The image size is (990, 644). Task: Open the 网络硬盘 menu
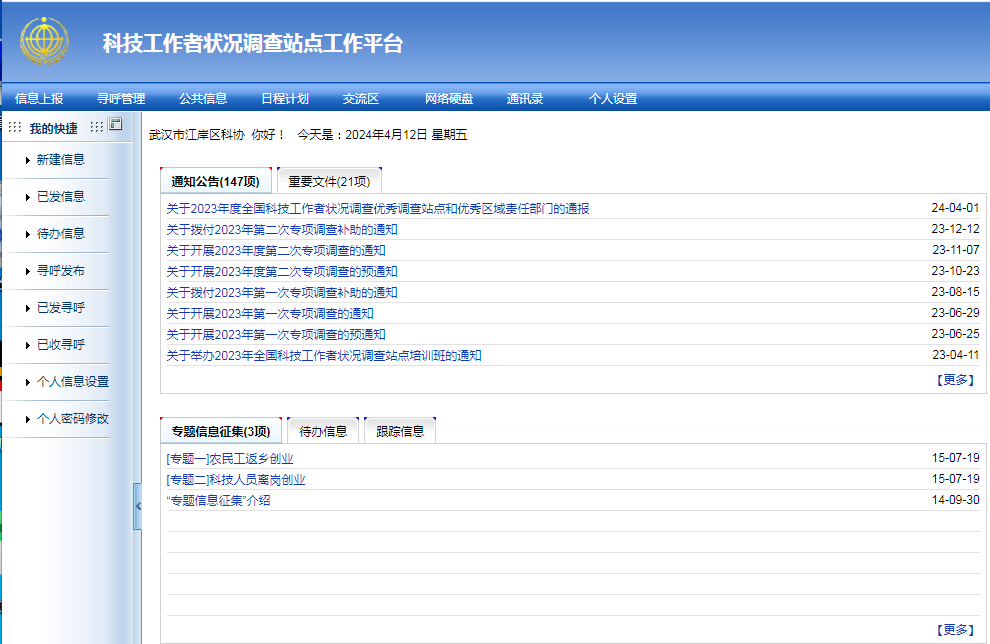449,98
